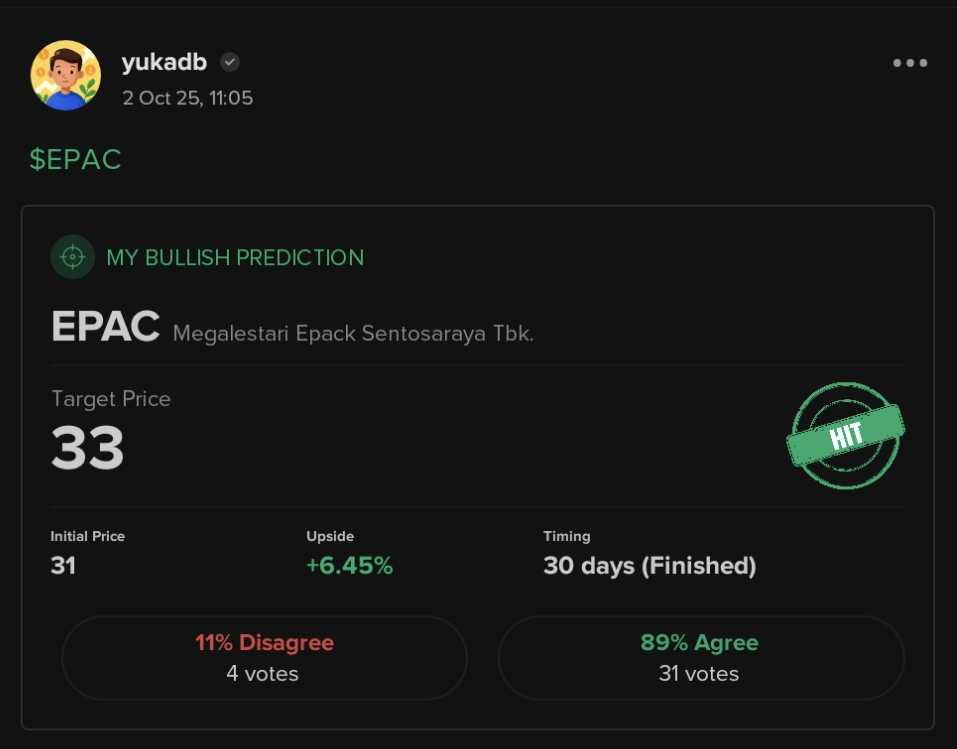Click the bullish prediction target icon
This screenshot has width=957, height=749.
(72, 257)
